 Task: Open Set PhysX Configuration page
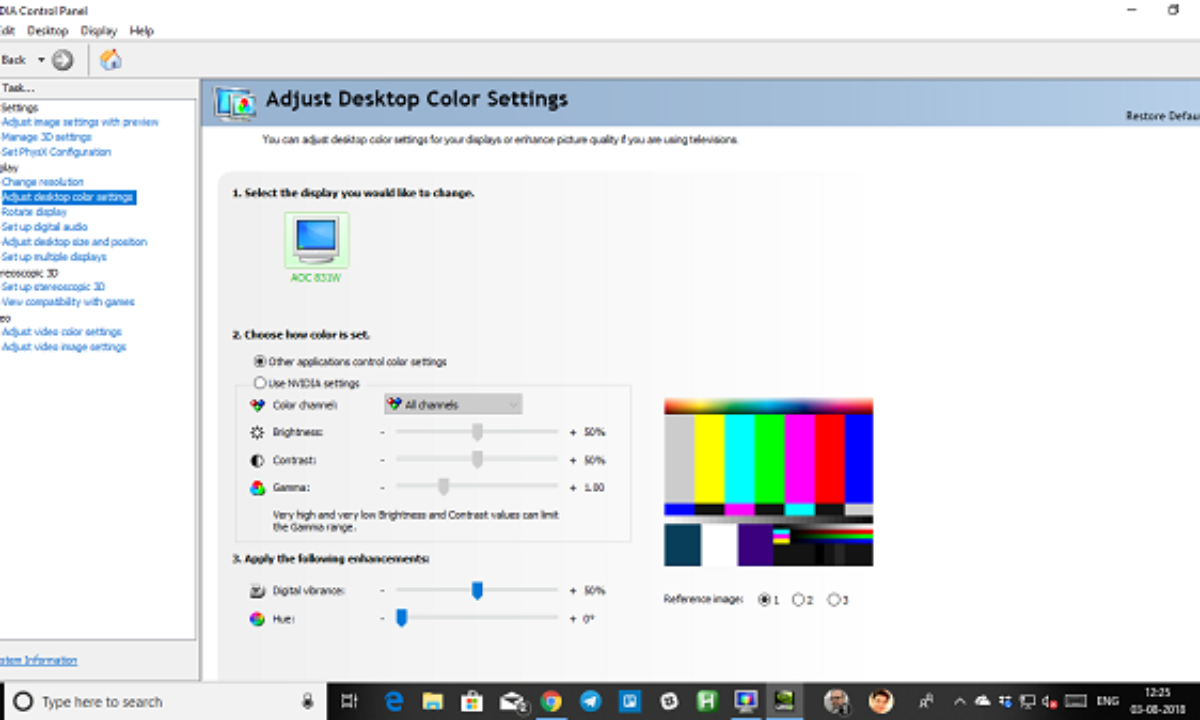[x=56, y=152]
